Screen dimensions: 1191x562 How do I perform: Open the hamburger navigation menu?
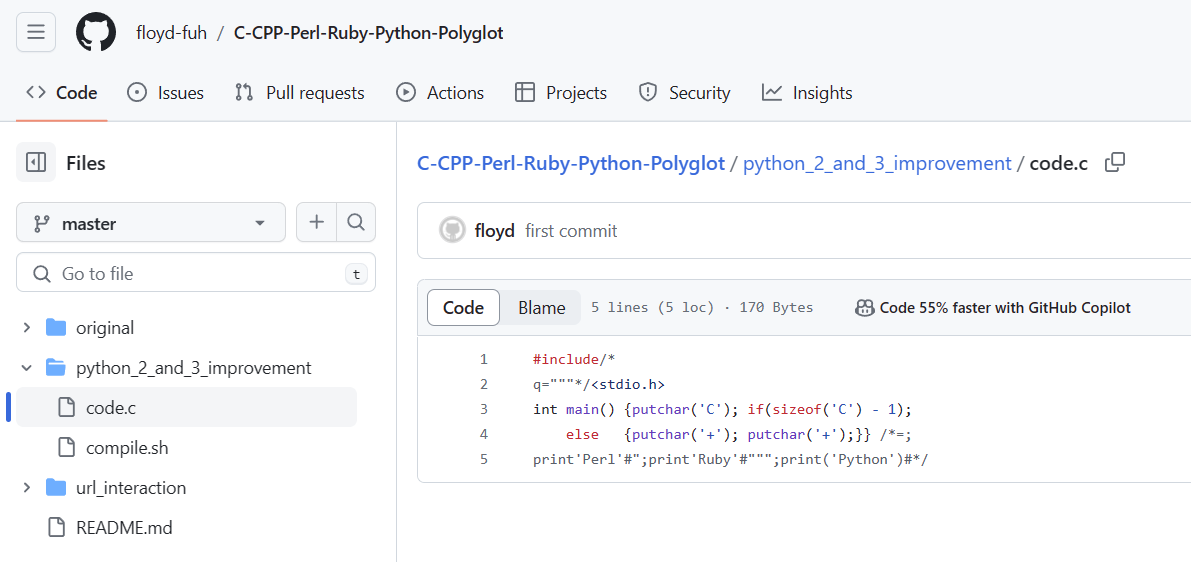[x=36, y=33]
